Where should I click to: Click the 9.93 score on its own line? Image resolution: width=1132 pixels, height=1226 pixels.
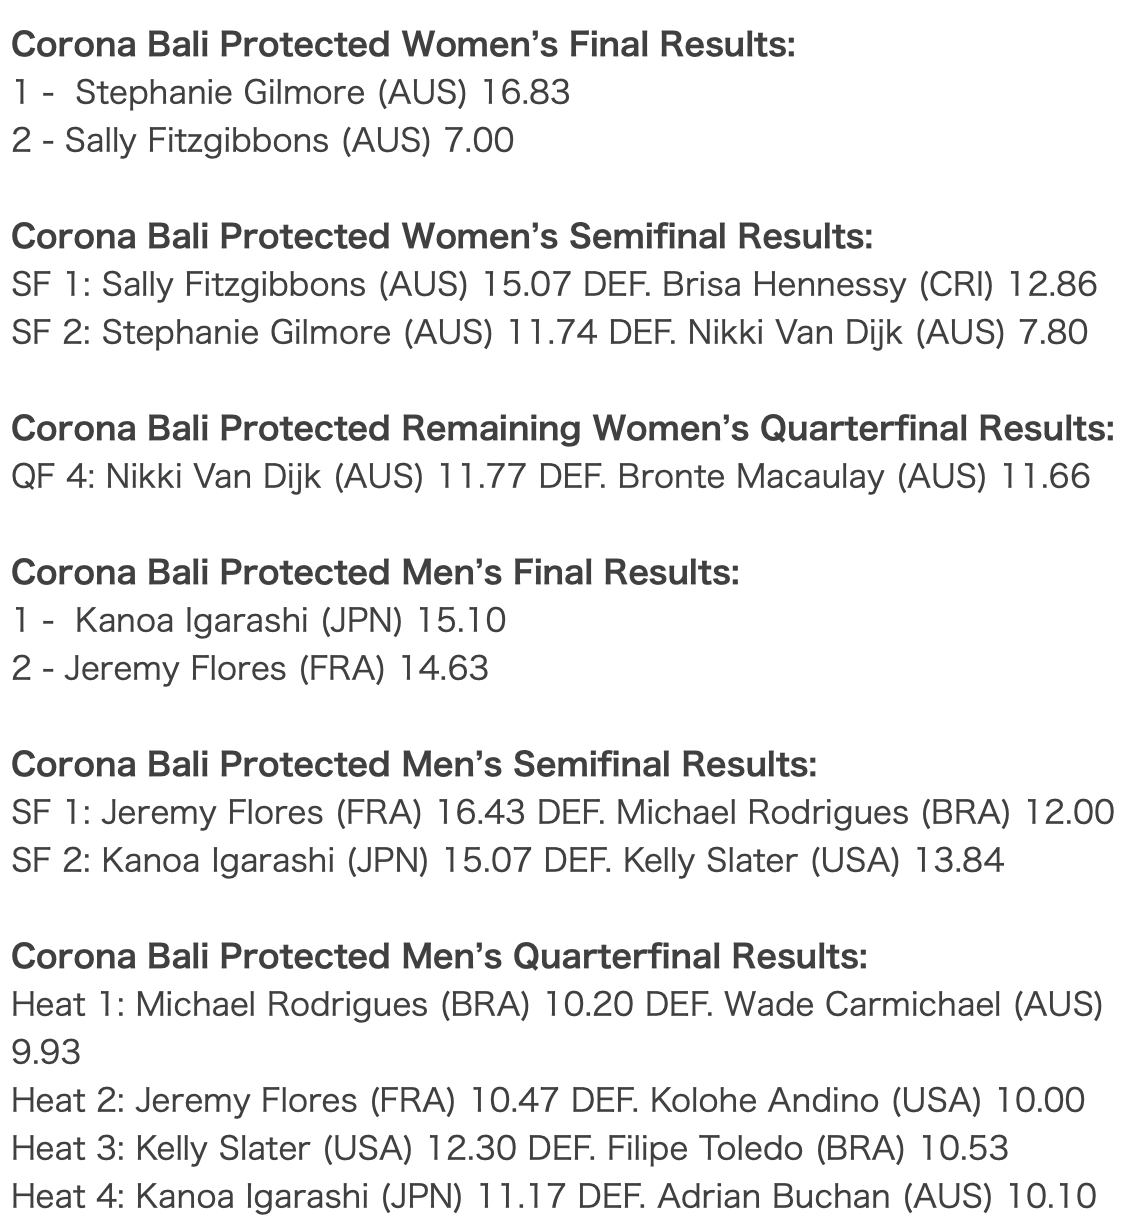[x=46, y=1053]
